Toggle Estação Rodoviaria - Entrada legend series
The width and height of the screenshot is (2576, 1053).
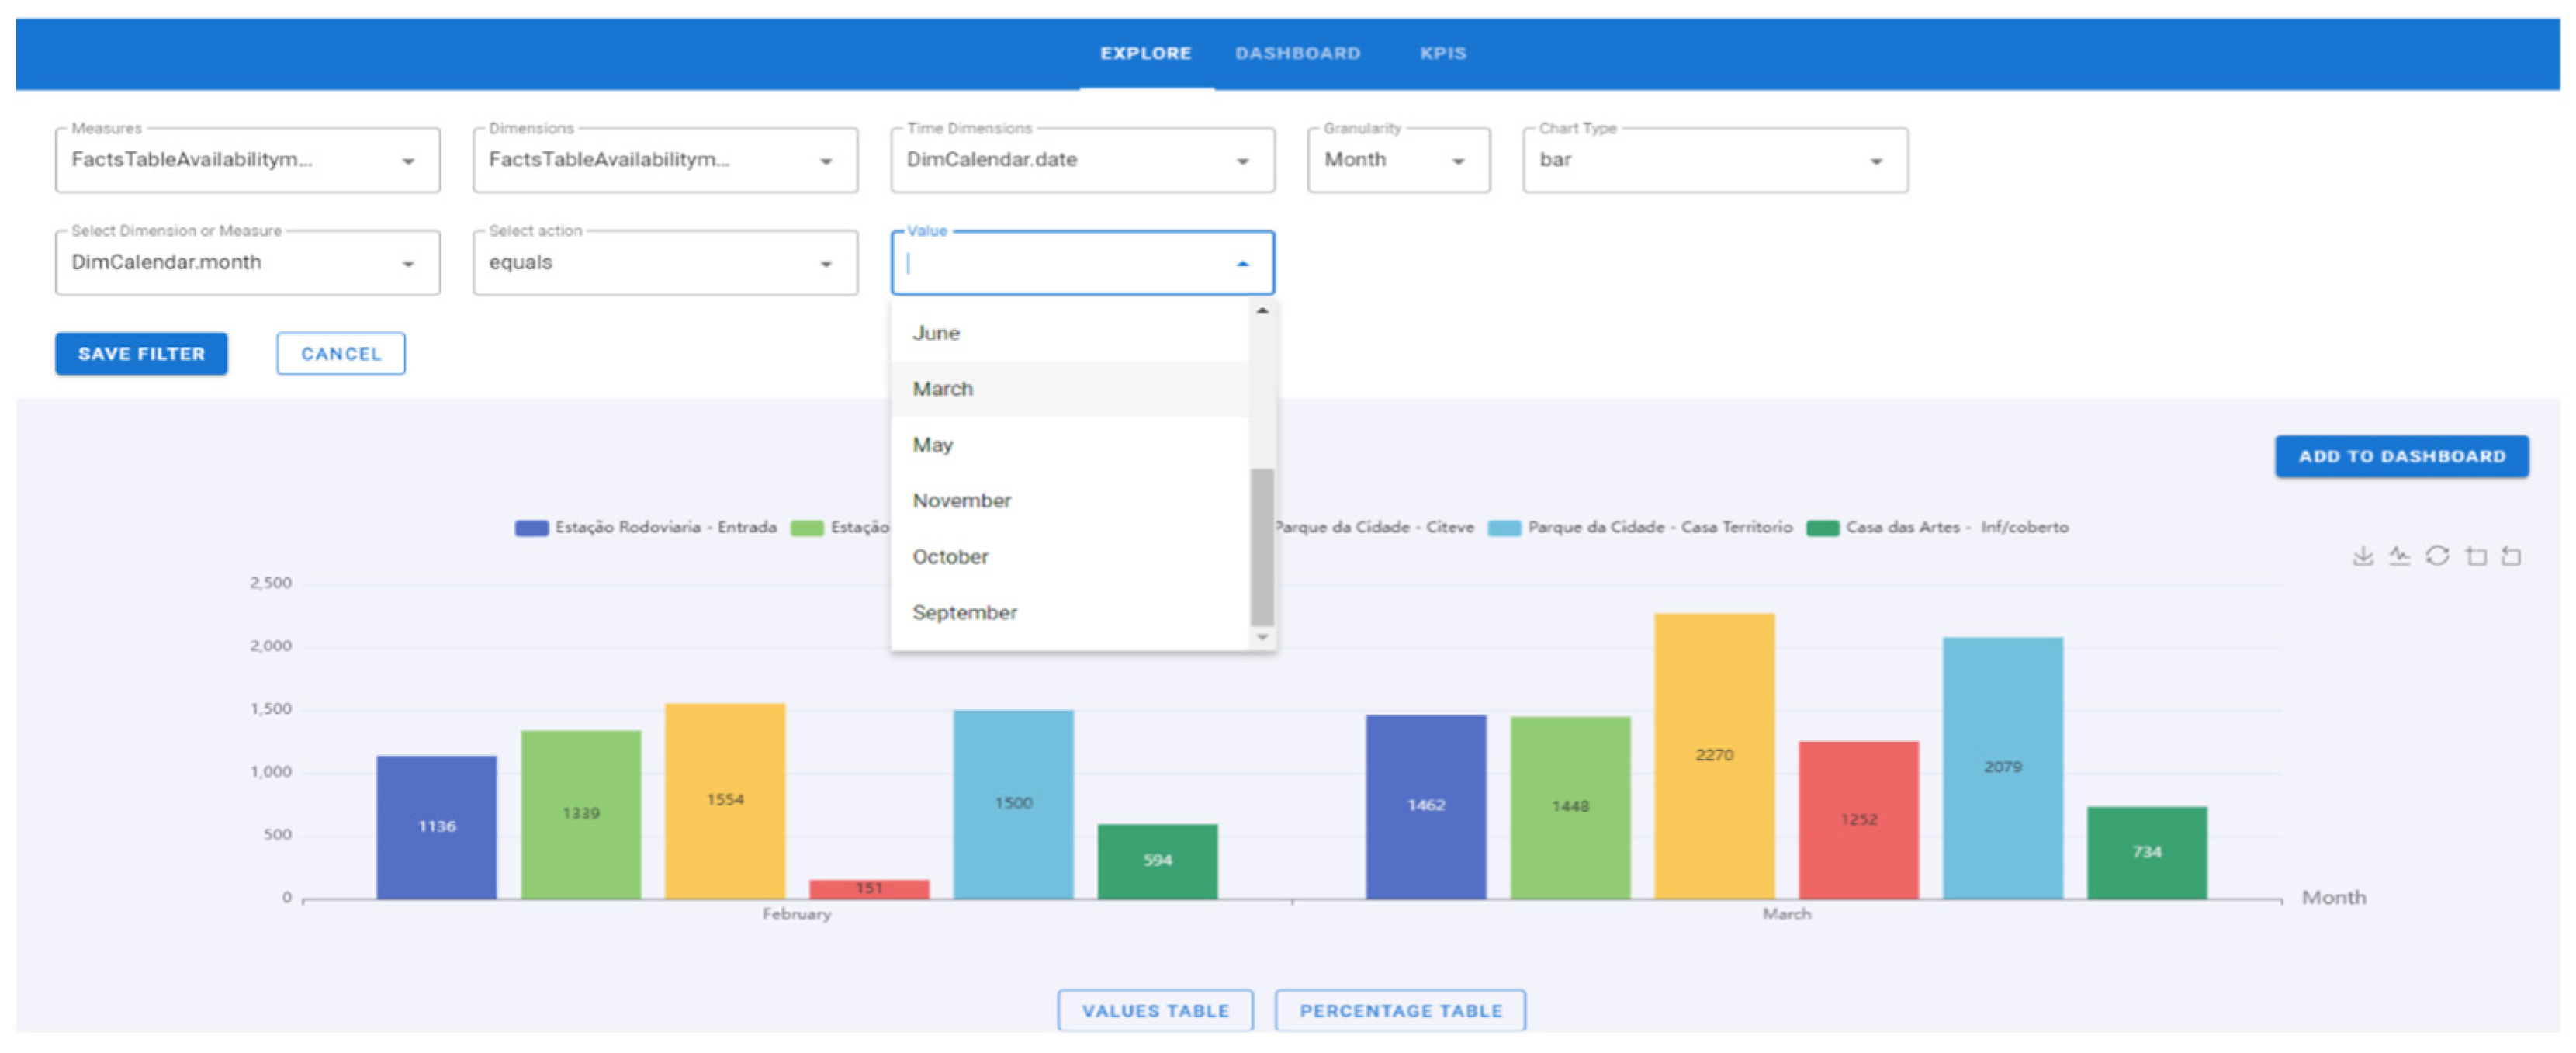(645, 528)
